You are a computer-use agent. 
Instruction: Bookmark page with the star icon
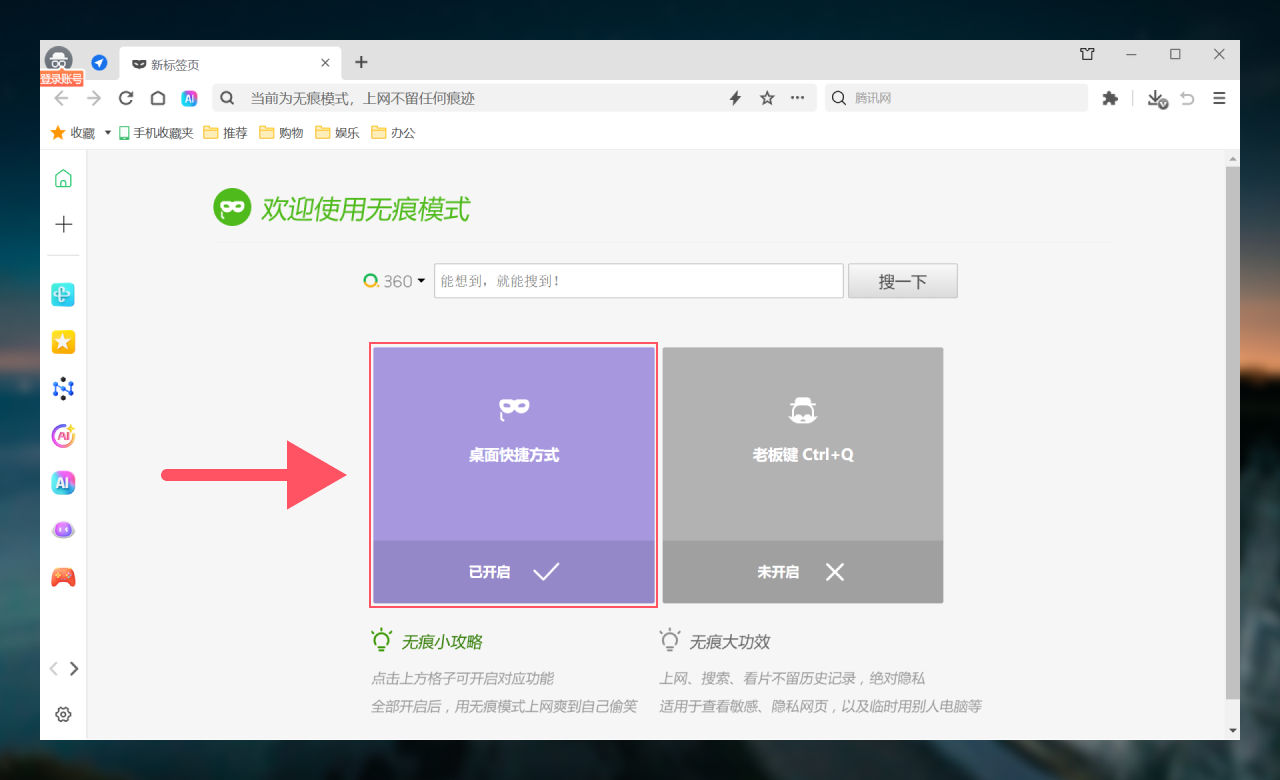[767, 98]
